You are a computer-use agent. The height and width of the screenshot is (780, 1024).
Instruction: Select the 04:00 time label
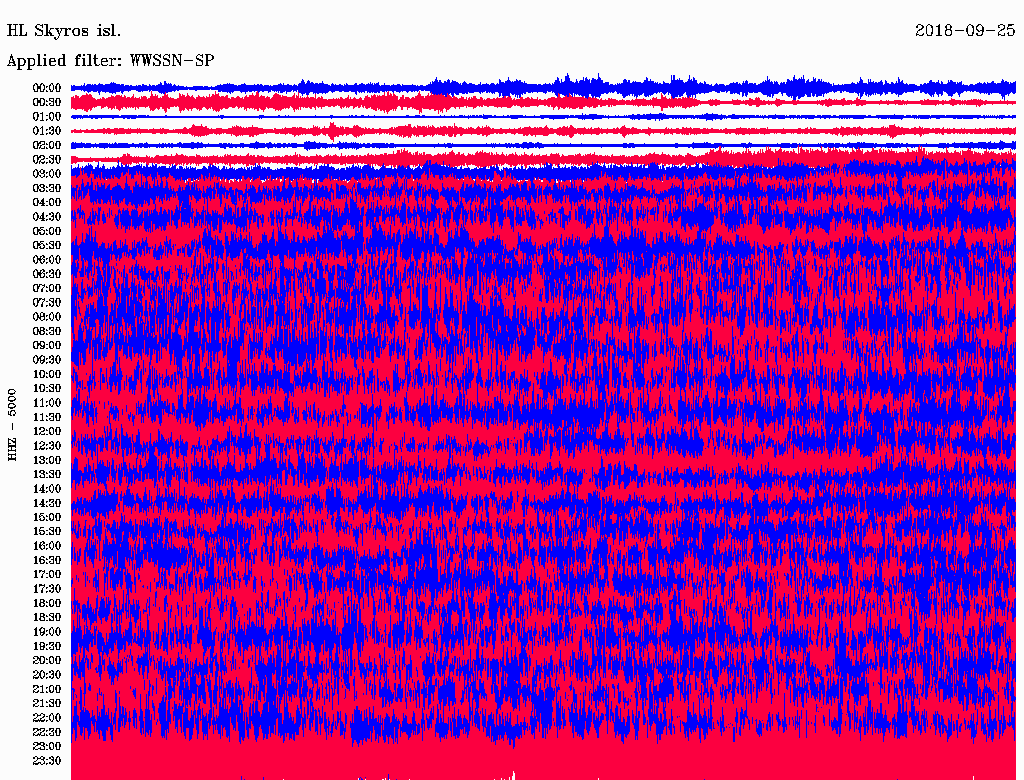(47, 203)
